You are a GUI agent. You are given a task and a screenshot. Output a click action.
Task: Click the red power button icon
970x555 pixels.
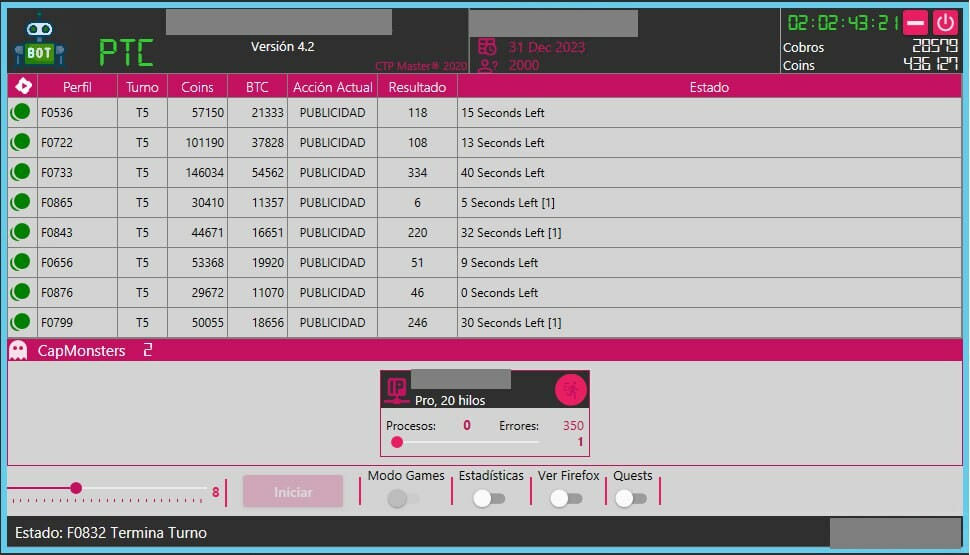945,23
